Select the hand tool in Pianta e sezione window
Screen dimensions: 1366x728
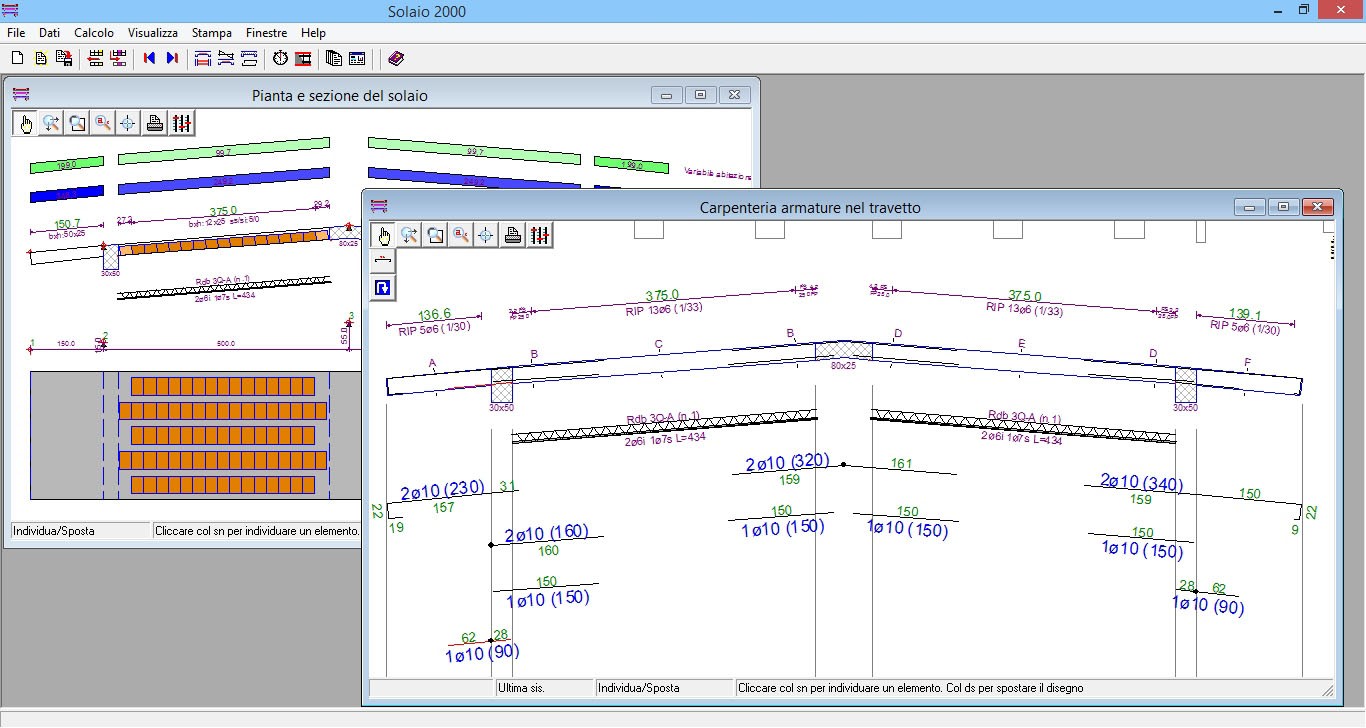point(25,123)
